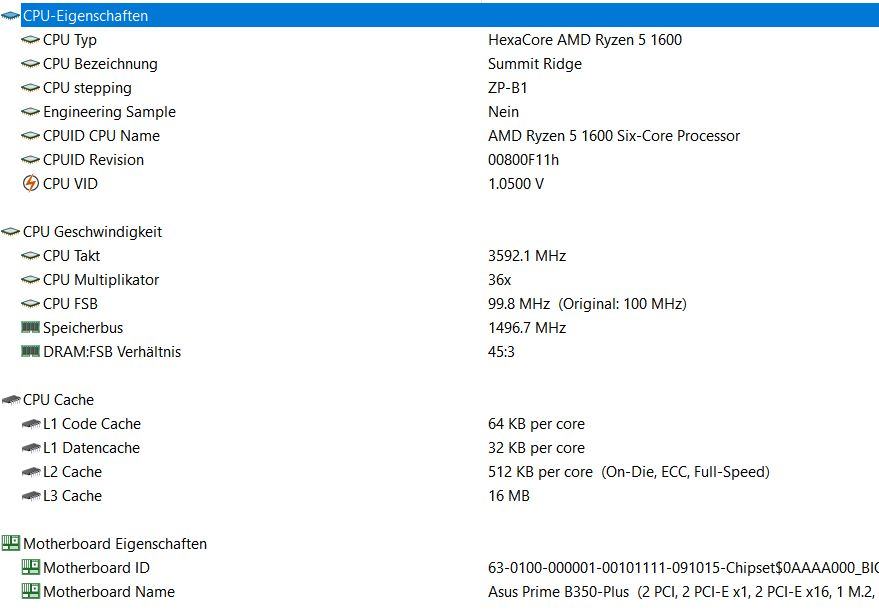The image size is (879, 611).
Task: Click the memory module icon for Speicherbus
Action: 30,327
